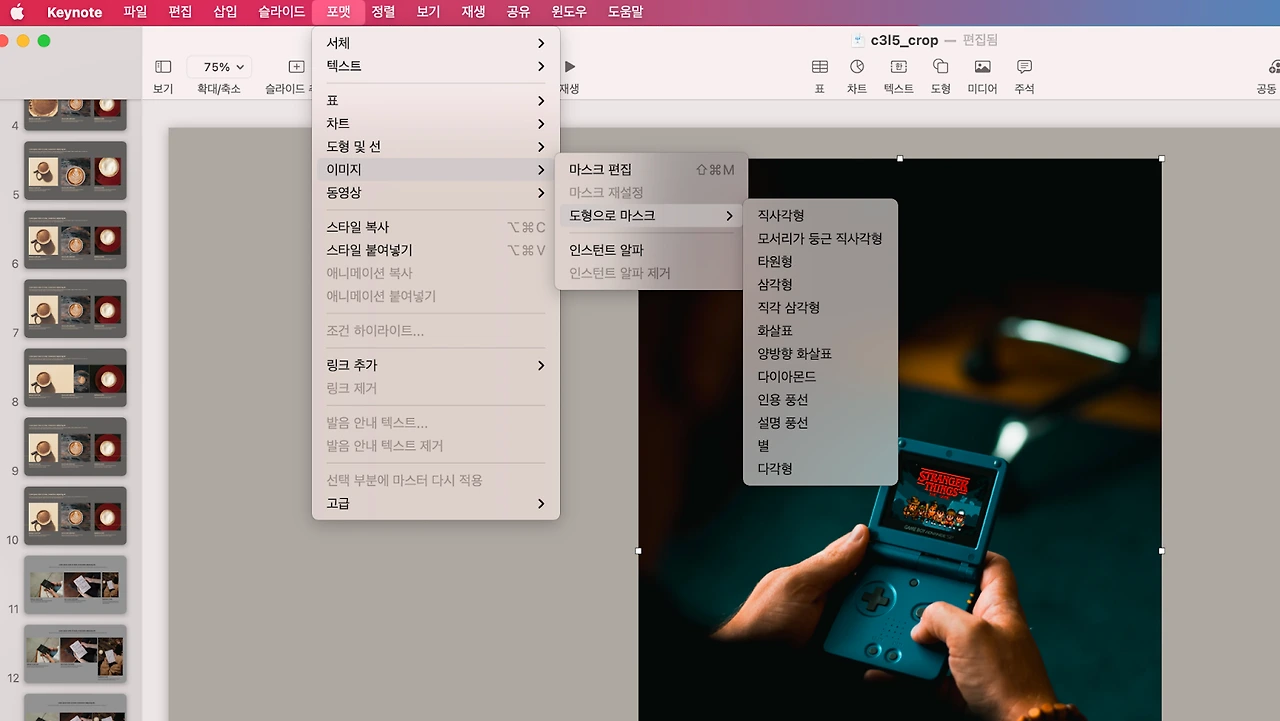Select slide 7 thumbnail
This screenshot has width=1280, height=721.
[x=75, y=308]
